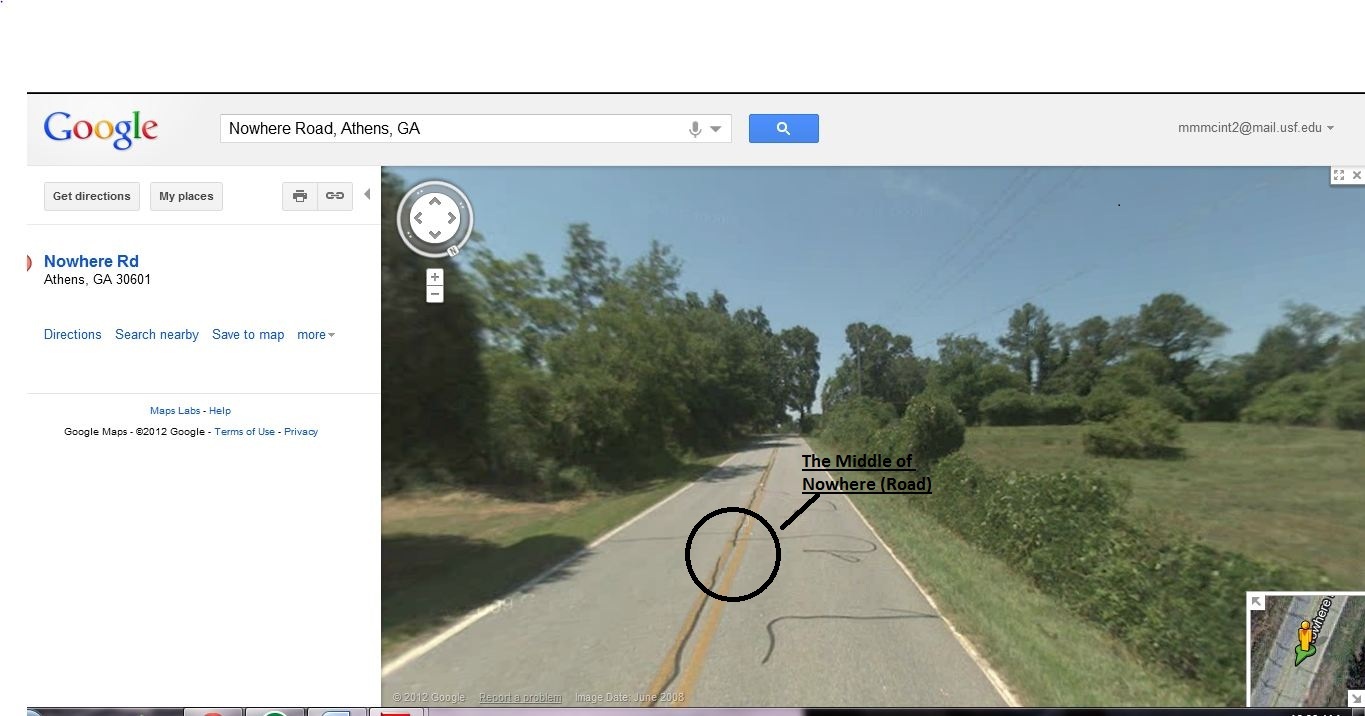Image resolution: width=1365 pixels, height=716 pixels.
Task: Click the Nowhere Rd result title
Action: click(x=91, y=261)
